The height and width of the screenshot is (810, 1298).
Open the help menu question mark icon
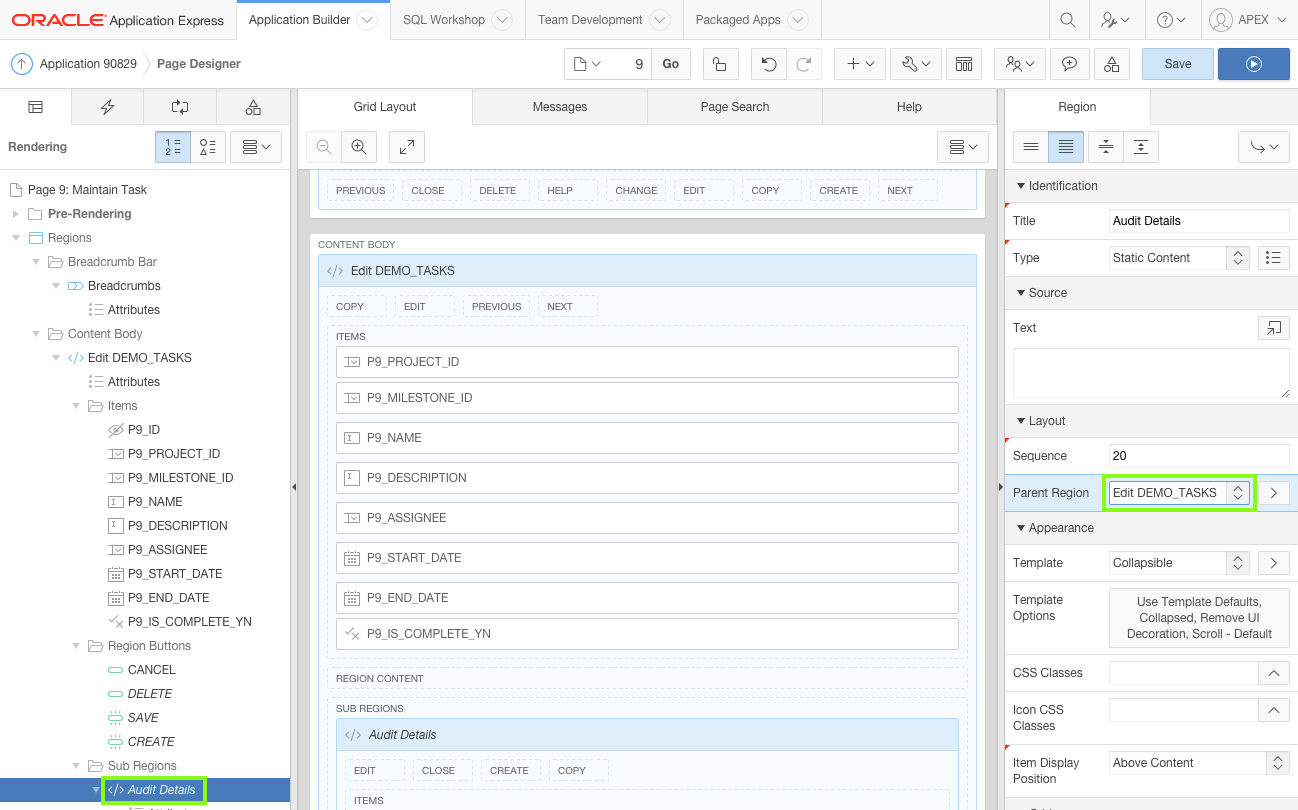1166,19
